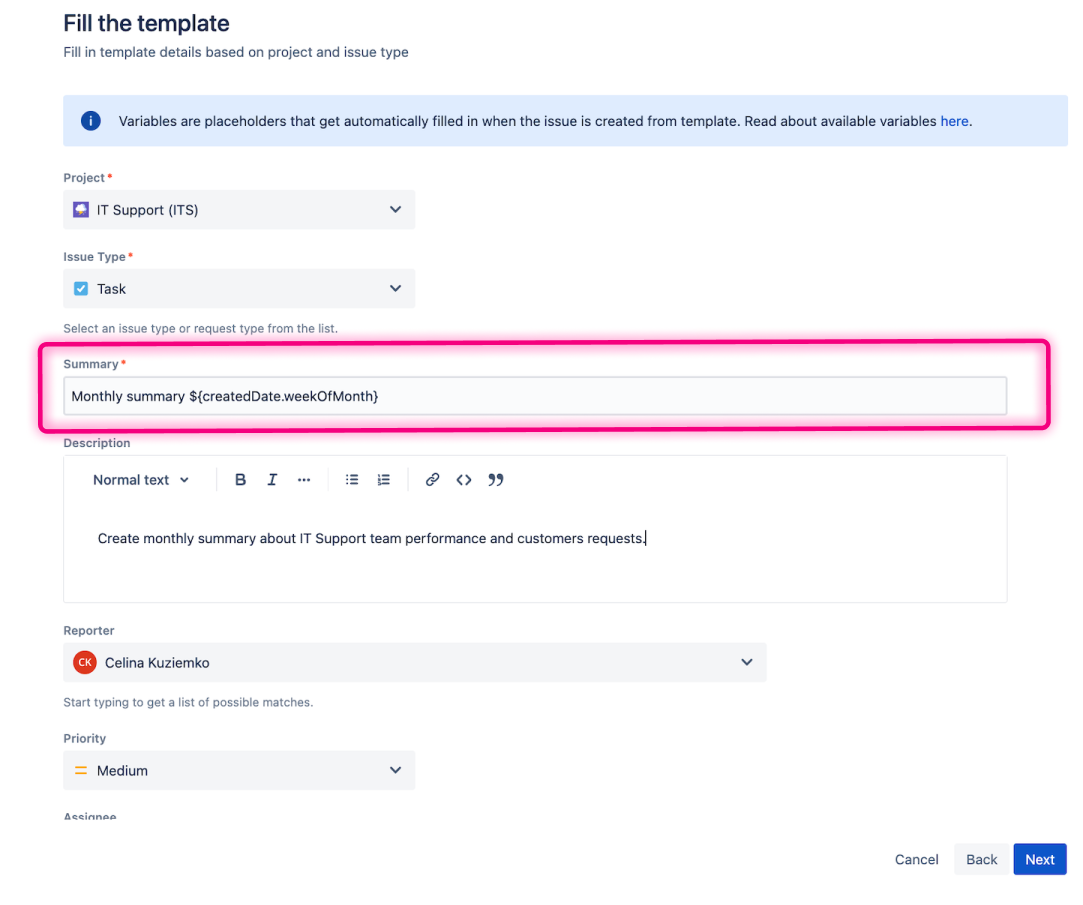Insert a numbered list in the description
Image resolution: width=1083 pixels, height=905 pixels.
tap(384, 479)
